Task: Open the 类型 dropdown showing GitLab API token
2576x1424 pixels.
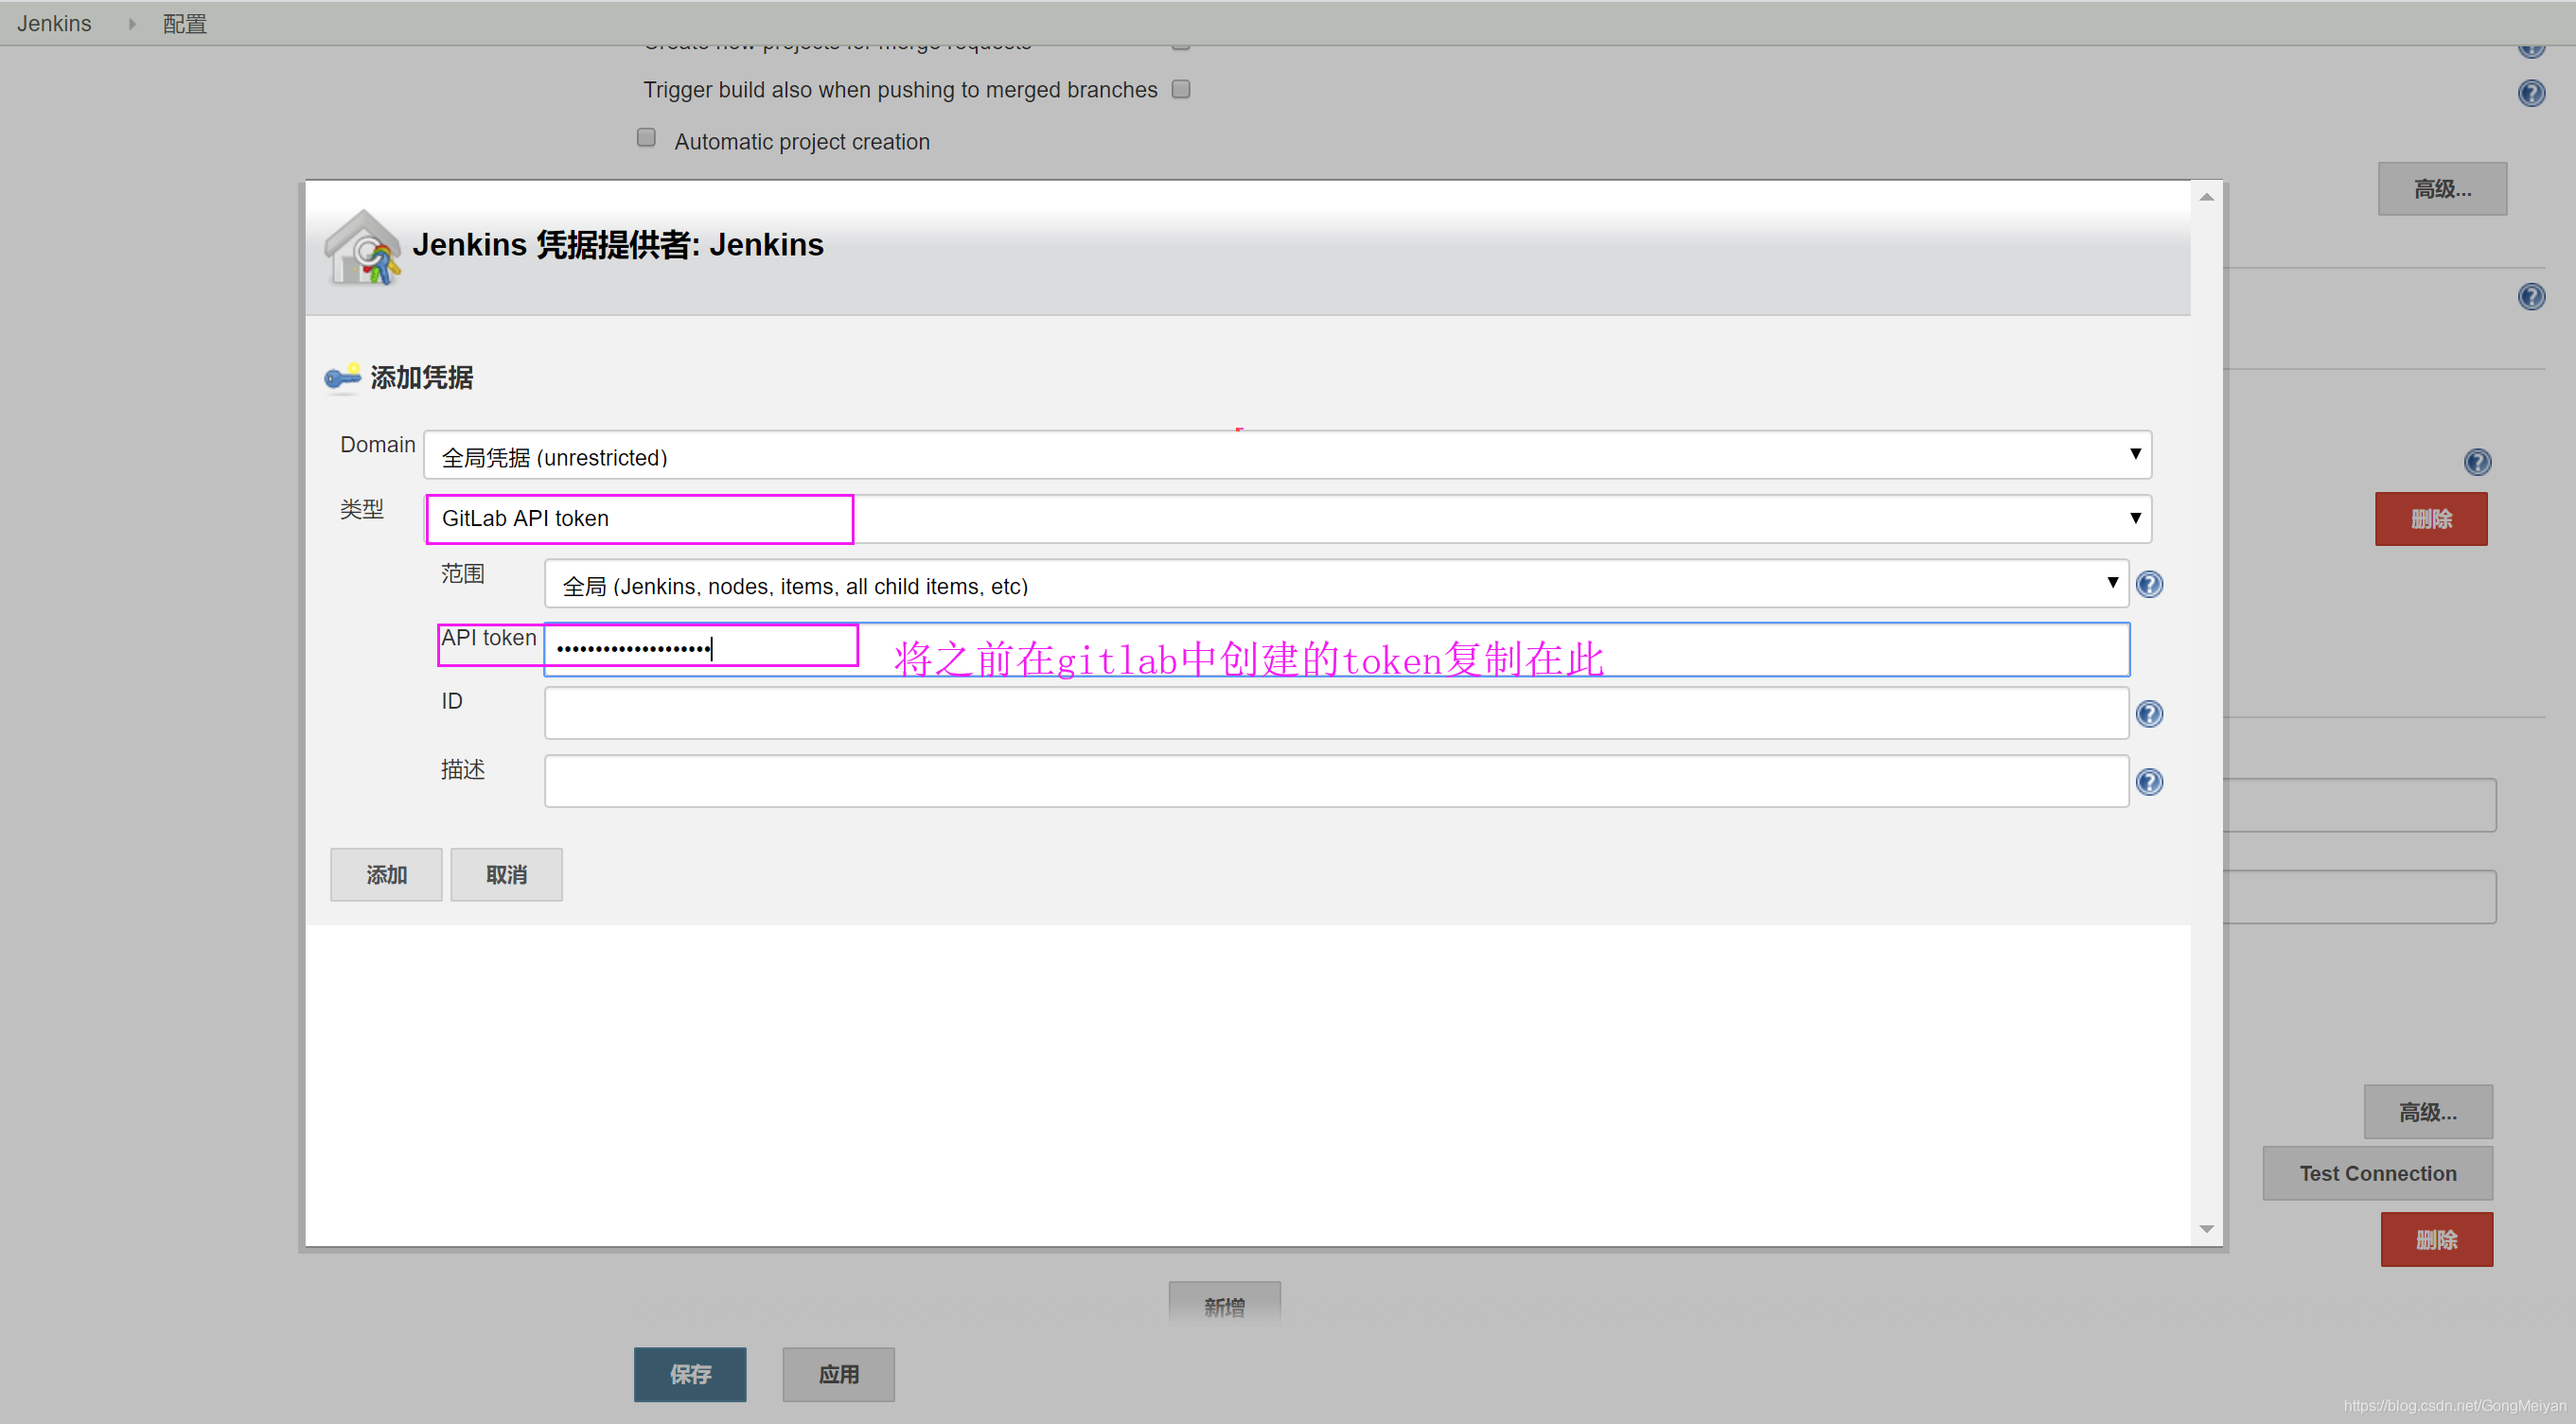Action: 1287,518
